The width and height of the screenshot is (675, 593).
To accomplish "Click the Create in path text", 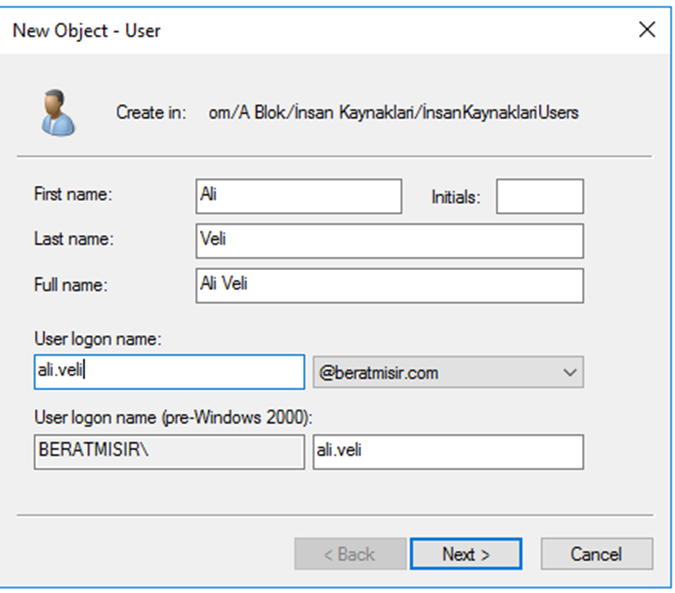I will pyautogui.click(x=391, y=113).
